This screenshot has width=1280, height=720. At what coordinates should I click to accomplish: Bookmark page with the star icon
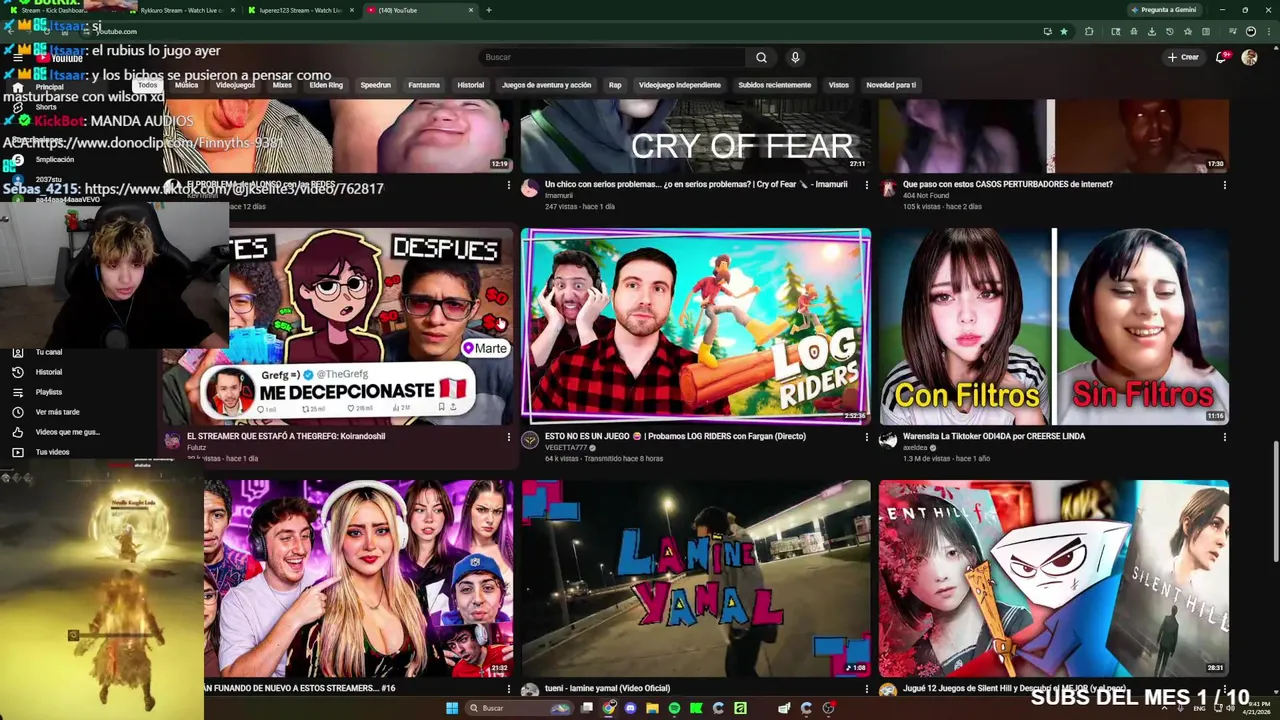(x=1064, y=31)
